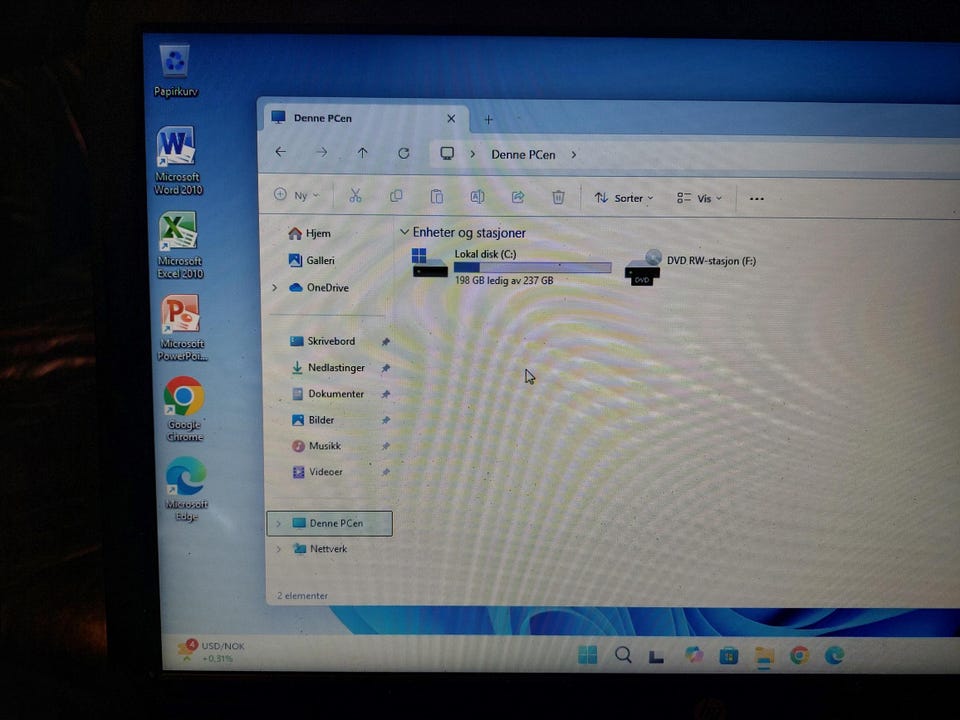The width and height of the screenshot is (960, 720).
Task: Expand Nettverk tree node arrow
Action: 279,549
